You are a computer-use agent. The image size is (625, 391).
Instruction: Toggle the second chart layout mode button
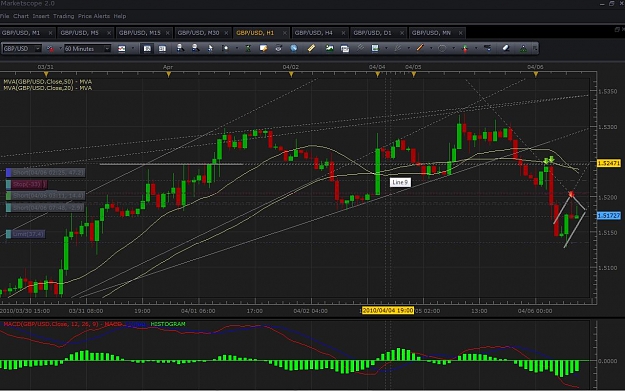click(162, 49)
